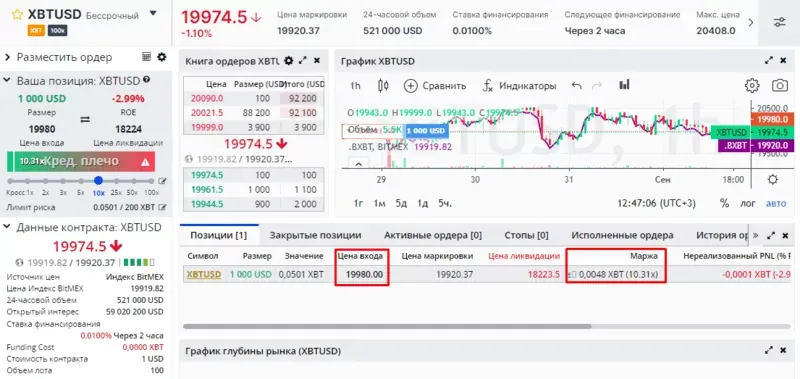The image size is (800, 379).
Task: Show more tabs with double chevron
Action: pyautogui.click(x=756, y=235)
